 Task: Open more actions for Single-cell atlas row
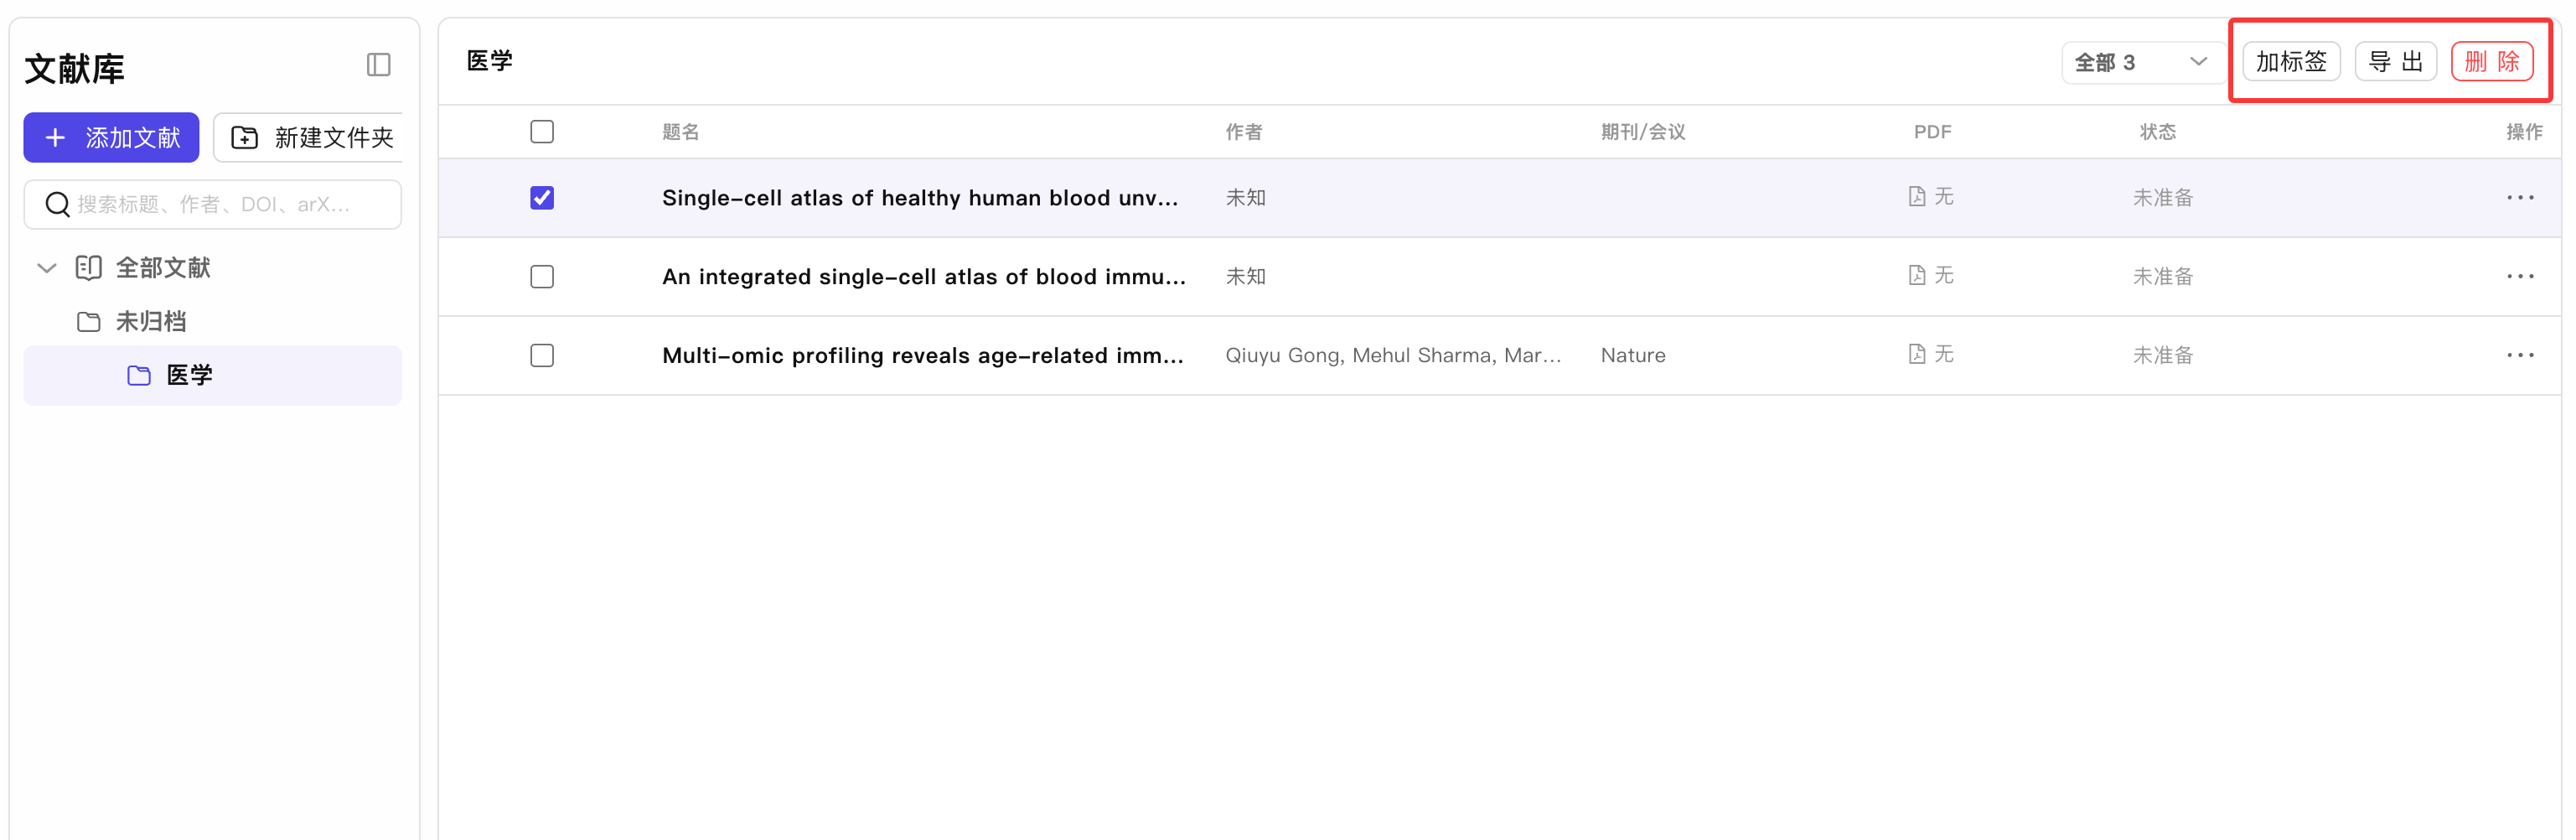2520,198
